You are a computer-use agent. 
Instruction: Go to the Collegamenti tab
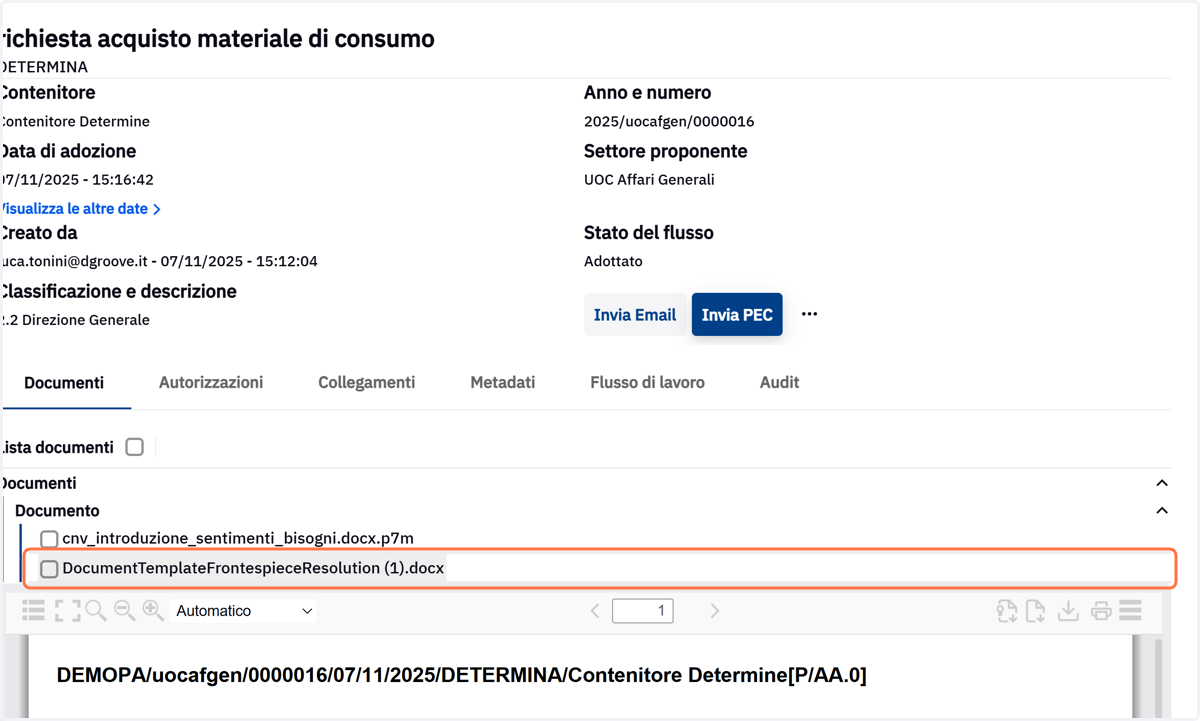pos(366,382)
